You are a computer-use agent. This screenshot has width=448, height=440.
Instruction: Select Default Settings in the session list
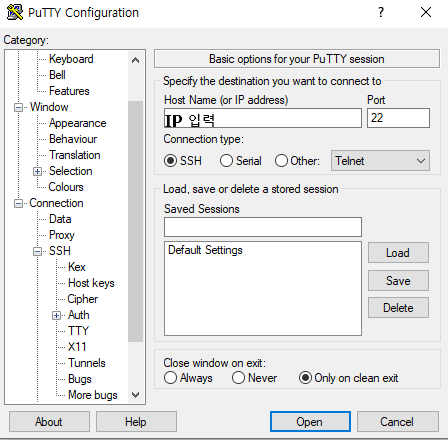pos(205,250)
